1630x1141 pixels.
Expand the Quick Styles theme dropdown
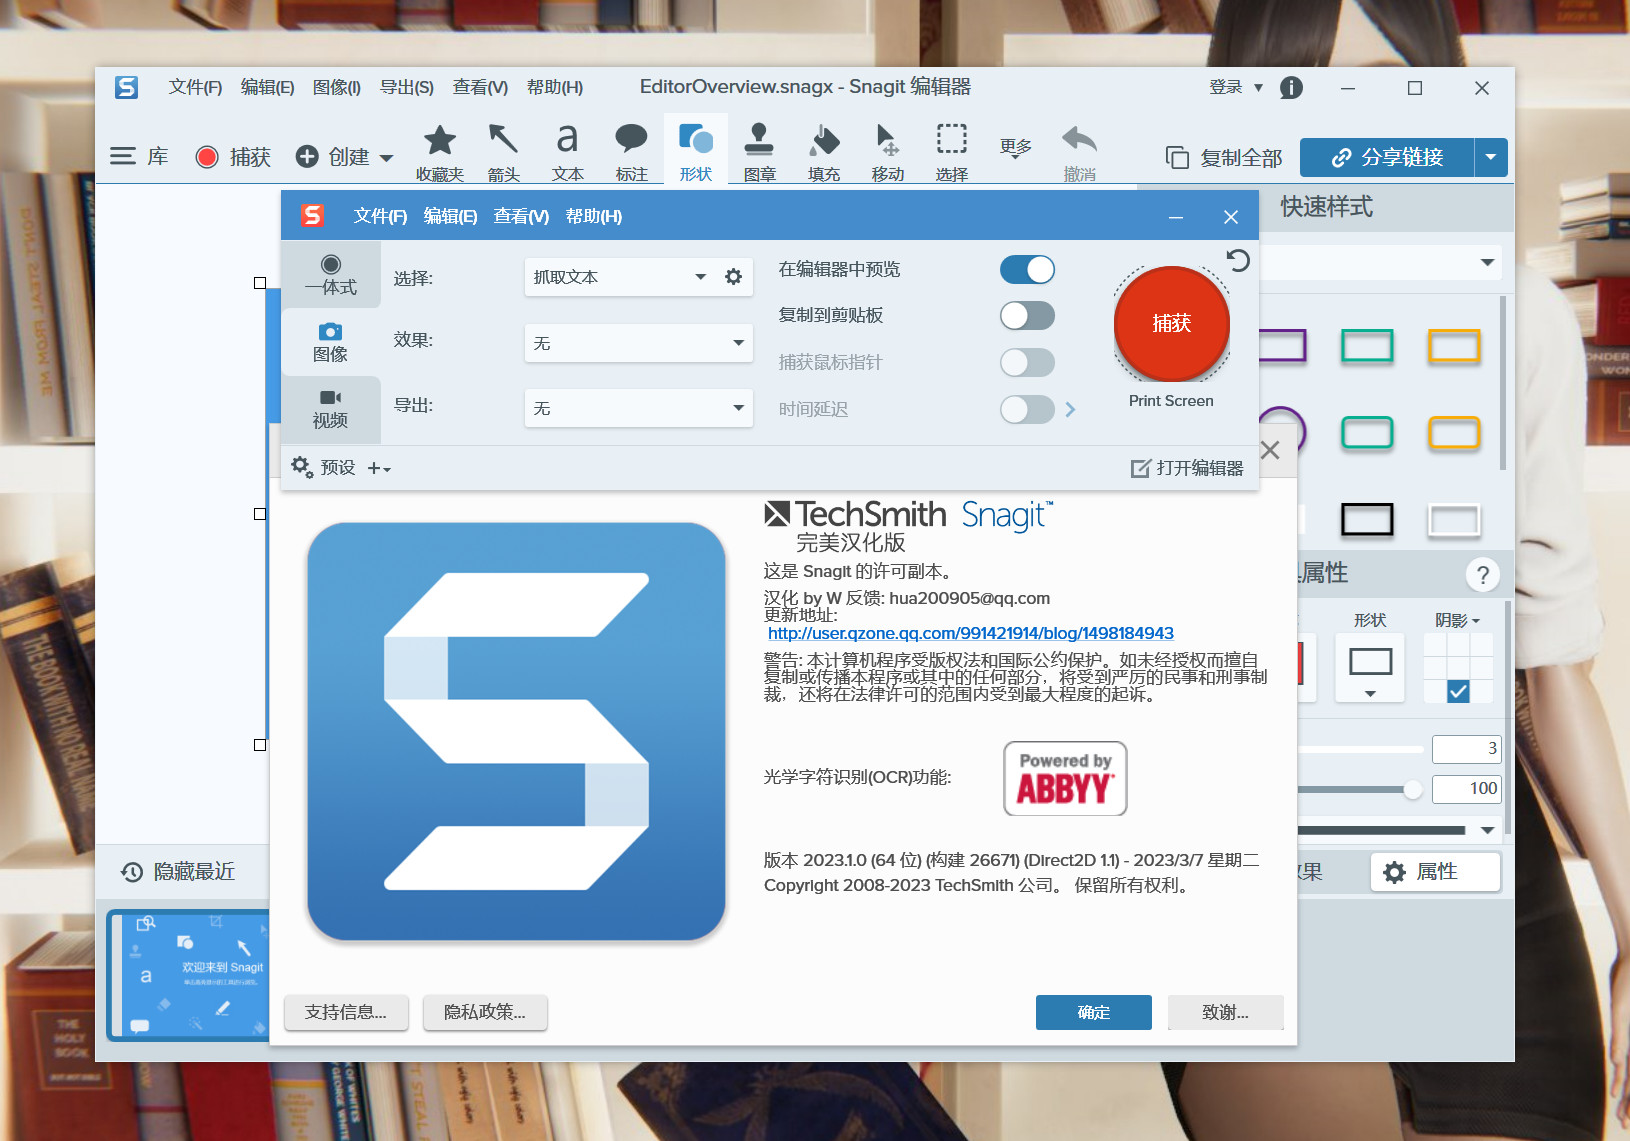pyautogui.click(x=1488, y=262)
